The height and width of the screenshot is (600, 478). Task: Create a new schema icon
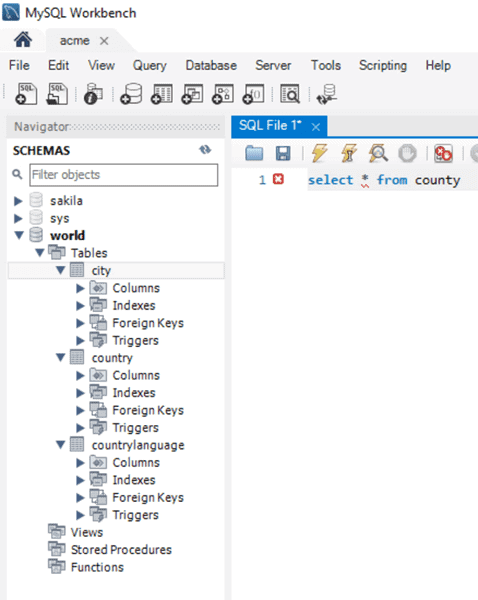click(131, 94)
